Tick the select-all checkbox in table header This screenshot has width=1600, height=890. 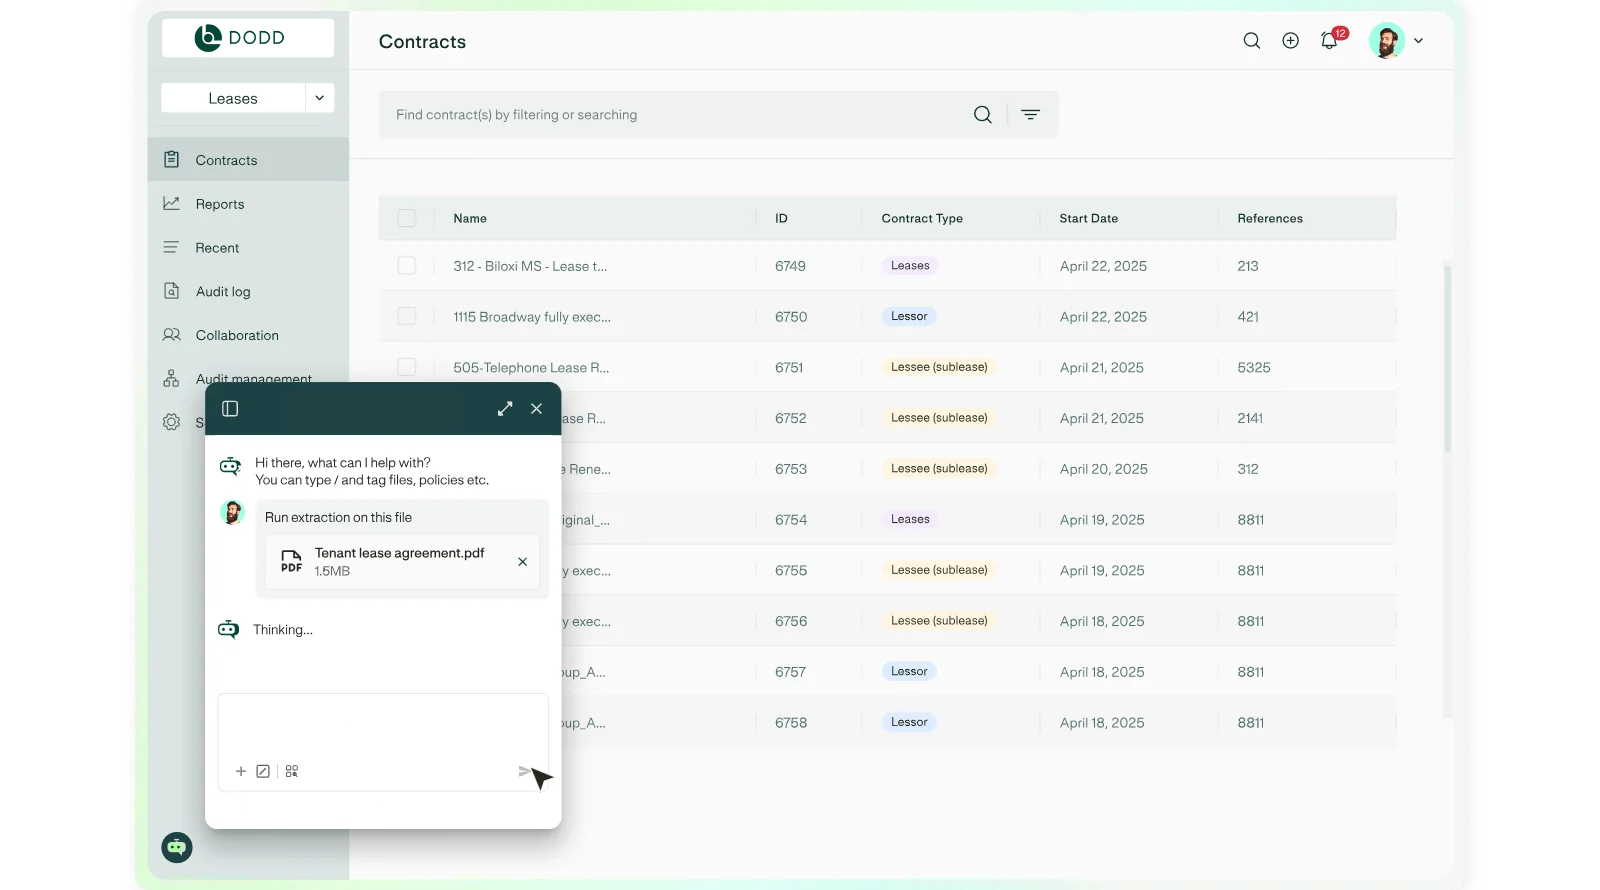click(x=407, y=218)
